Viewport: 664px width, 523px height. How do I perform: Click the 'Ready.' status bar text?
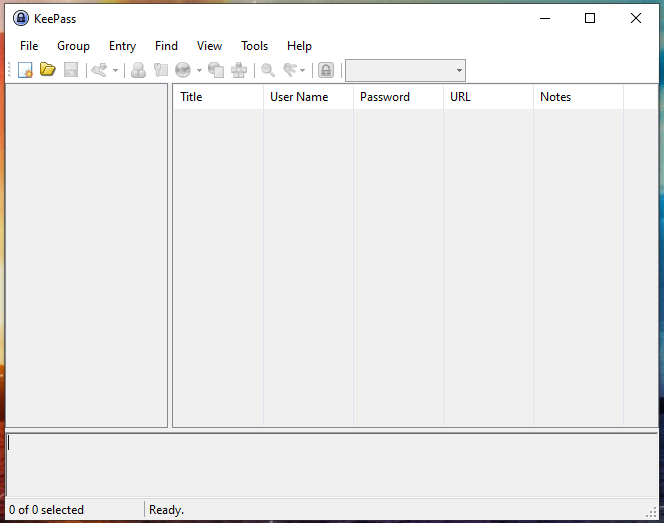click(166, 510)
